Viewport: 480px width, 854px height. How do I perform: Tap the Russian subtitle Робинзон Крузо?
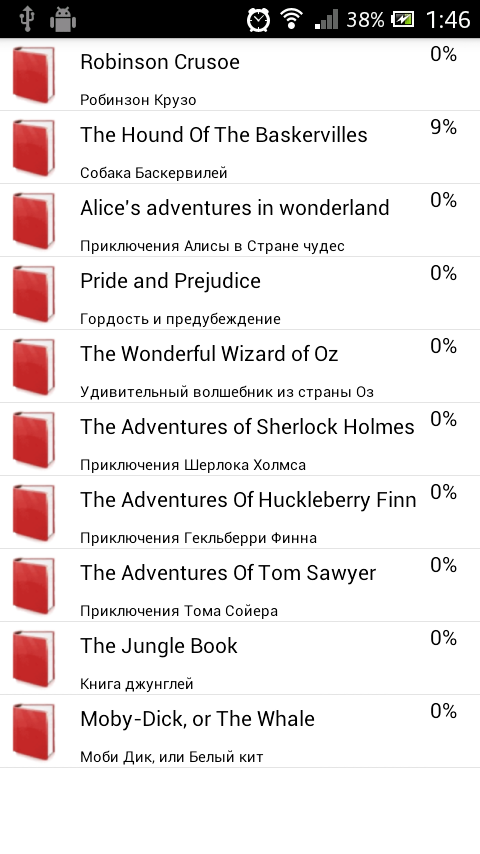(138, 100)
